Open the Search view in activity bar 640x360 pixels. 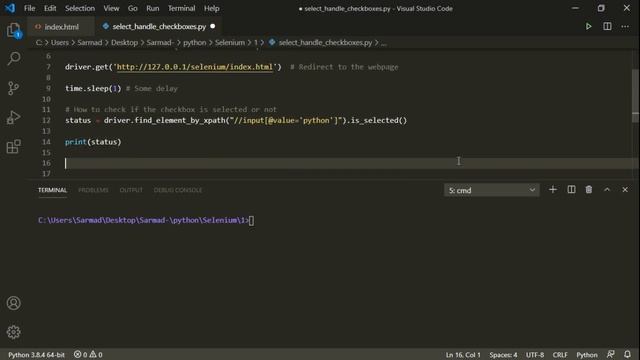[13, 59]
